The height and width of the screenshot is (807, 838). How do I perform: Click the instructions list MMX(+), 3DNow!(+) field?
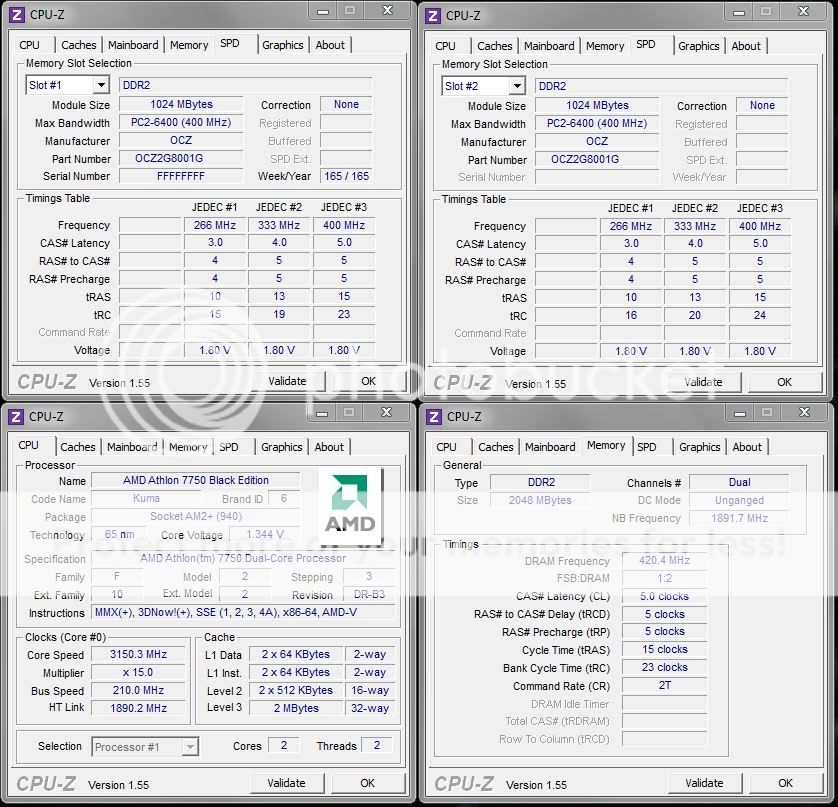tap(244, 612)
